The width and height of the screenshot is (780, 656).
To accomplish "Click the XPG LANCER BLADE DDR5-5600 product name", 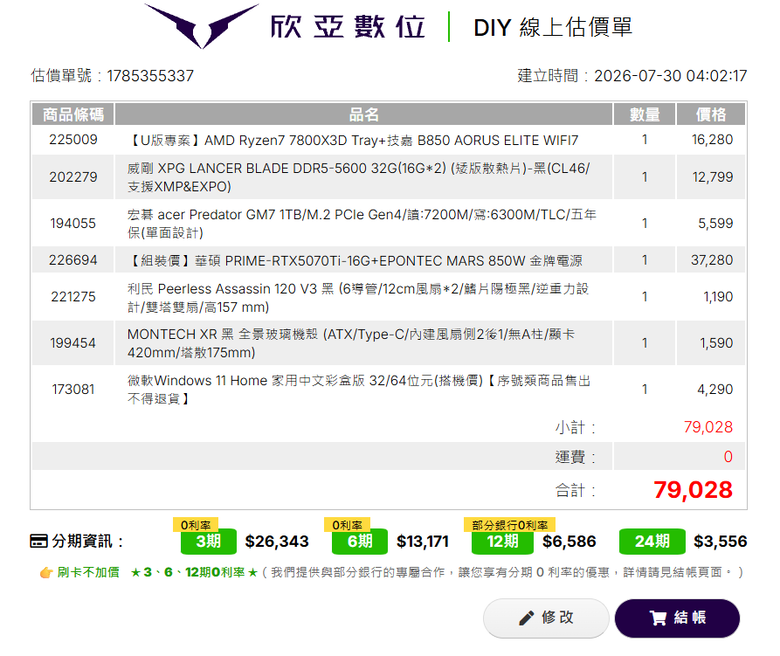I will pyautogui.click(x=358, y=178).
